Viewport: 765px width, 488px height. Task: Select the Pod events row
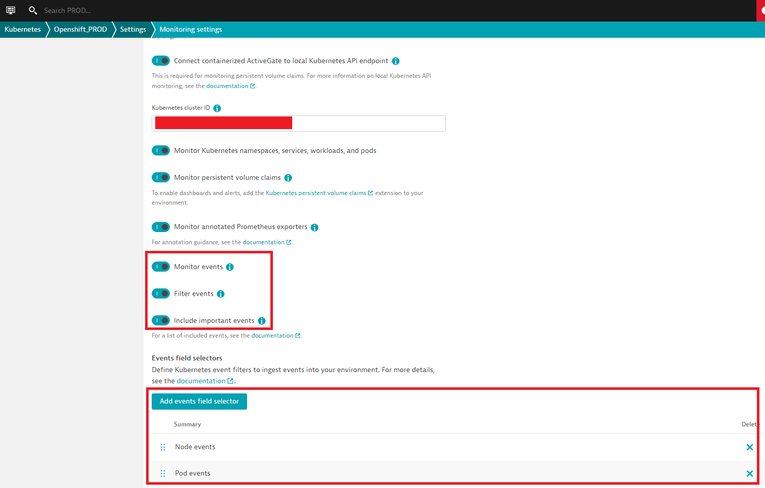point(453,473)
